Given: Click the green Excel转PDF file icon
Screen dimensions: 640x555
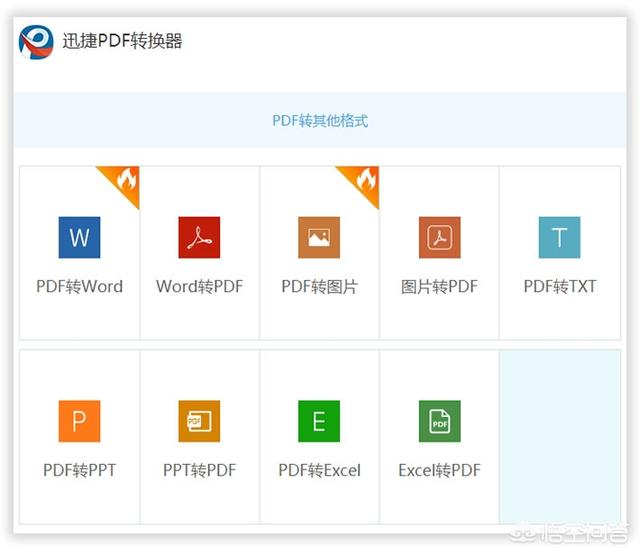Looking at the screenshot, I should coord(439,421).
